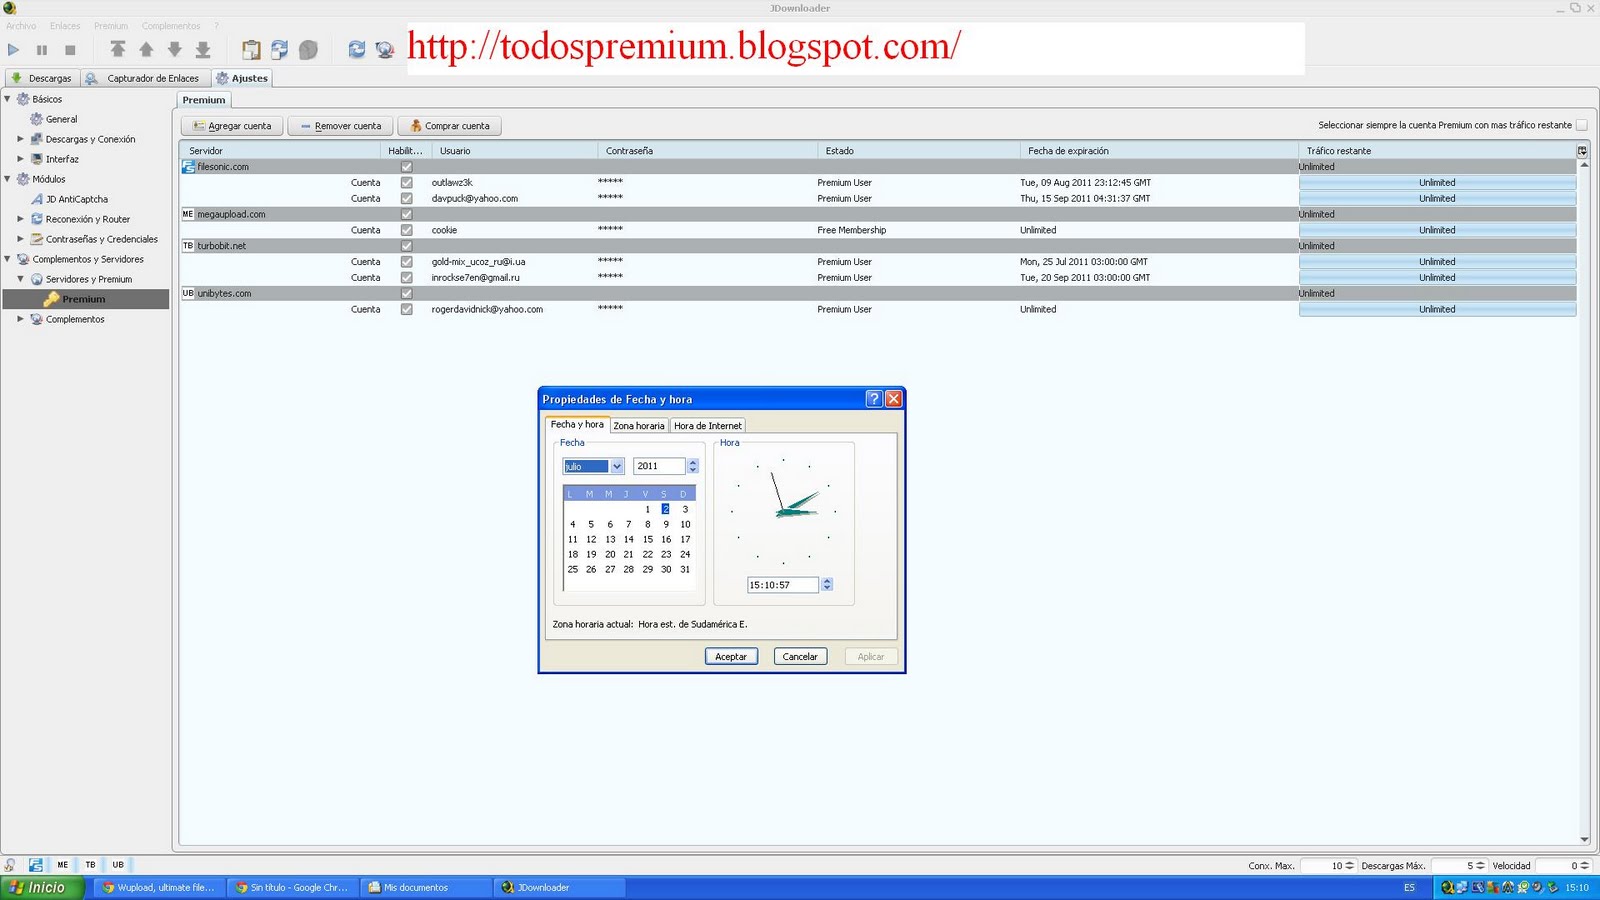Enable always select Premium account with most traffic
The width and height of the screenshot is (1600, 900).
(1581, 125)
